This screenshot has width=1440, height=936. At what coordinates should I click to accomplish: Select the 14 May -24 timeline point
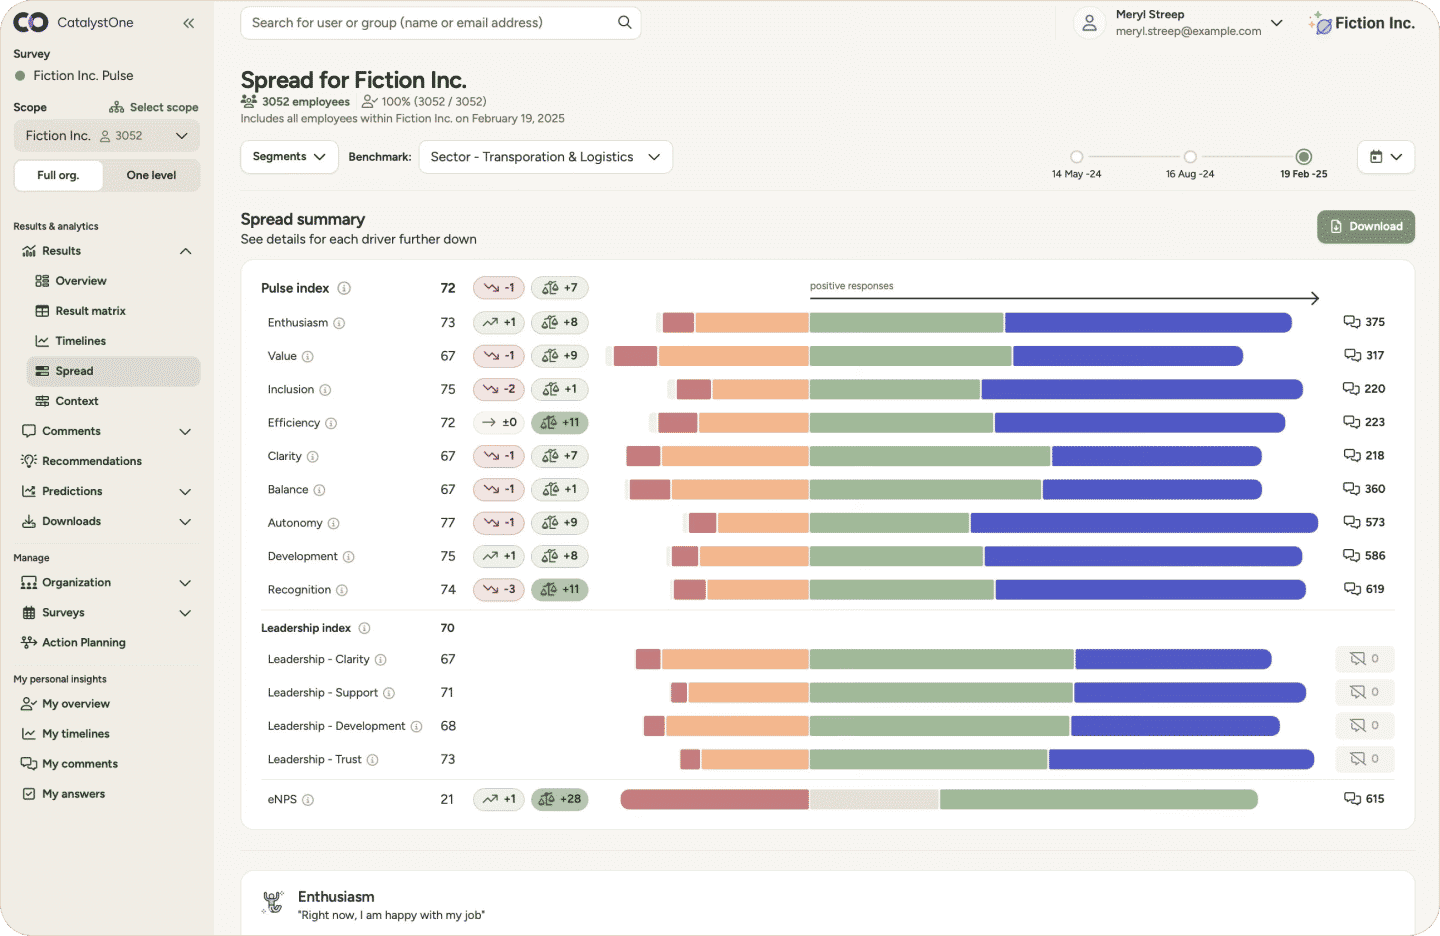coord(1076,157)
